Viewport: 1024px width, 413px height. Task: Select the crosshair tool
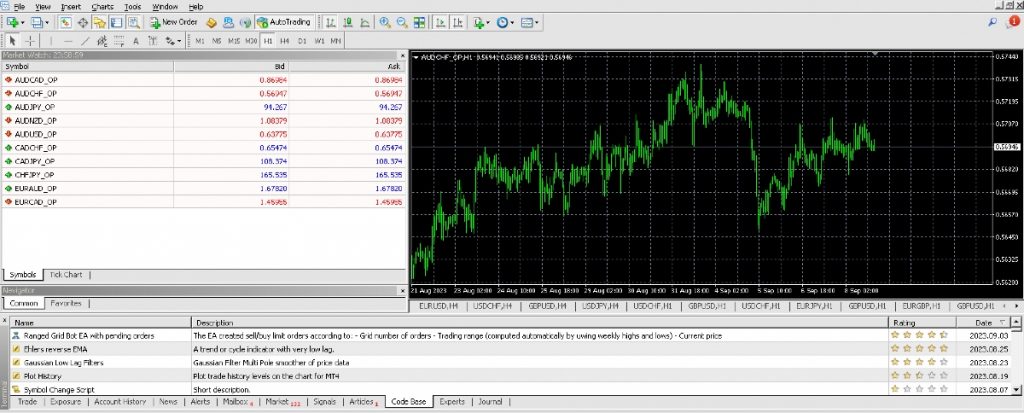(x=30, y=41)
